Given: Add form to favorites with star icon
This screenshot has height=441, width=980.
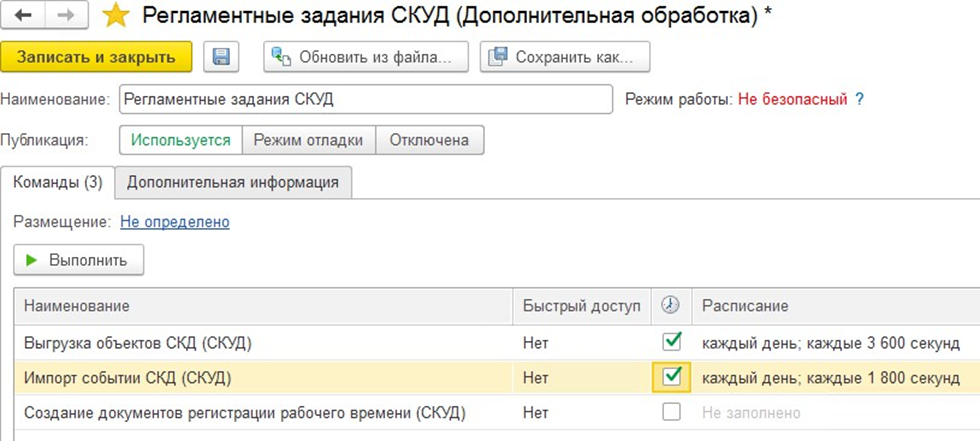Looking at the screenshot, I should (115, 16).
